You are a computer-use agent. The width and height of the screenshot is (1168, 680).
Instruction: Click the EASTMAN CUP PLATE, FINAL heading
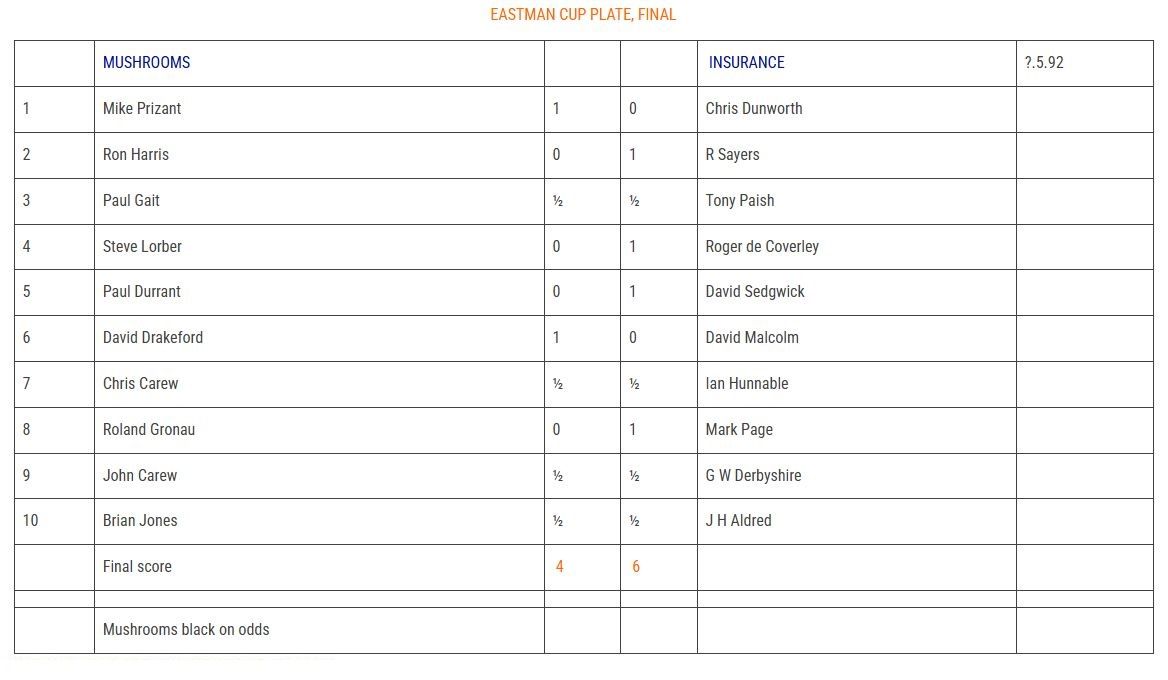(583, 14)
